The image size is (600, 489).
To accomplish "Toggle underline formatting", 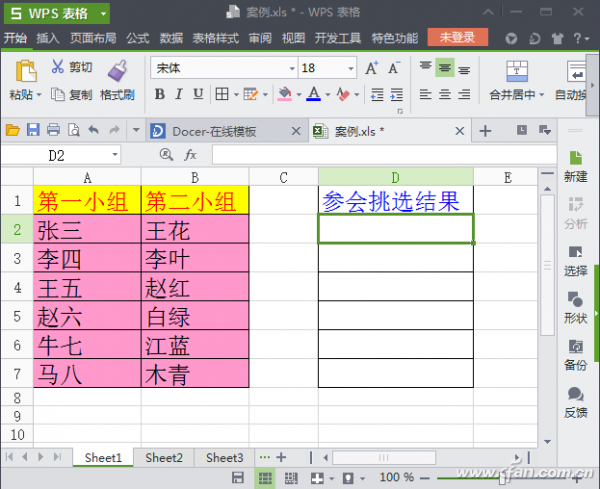I will 198,94.
